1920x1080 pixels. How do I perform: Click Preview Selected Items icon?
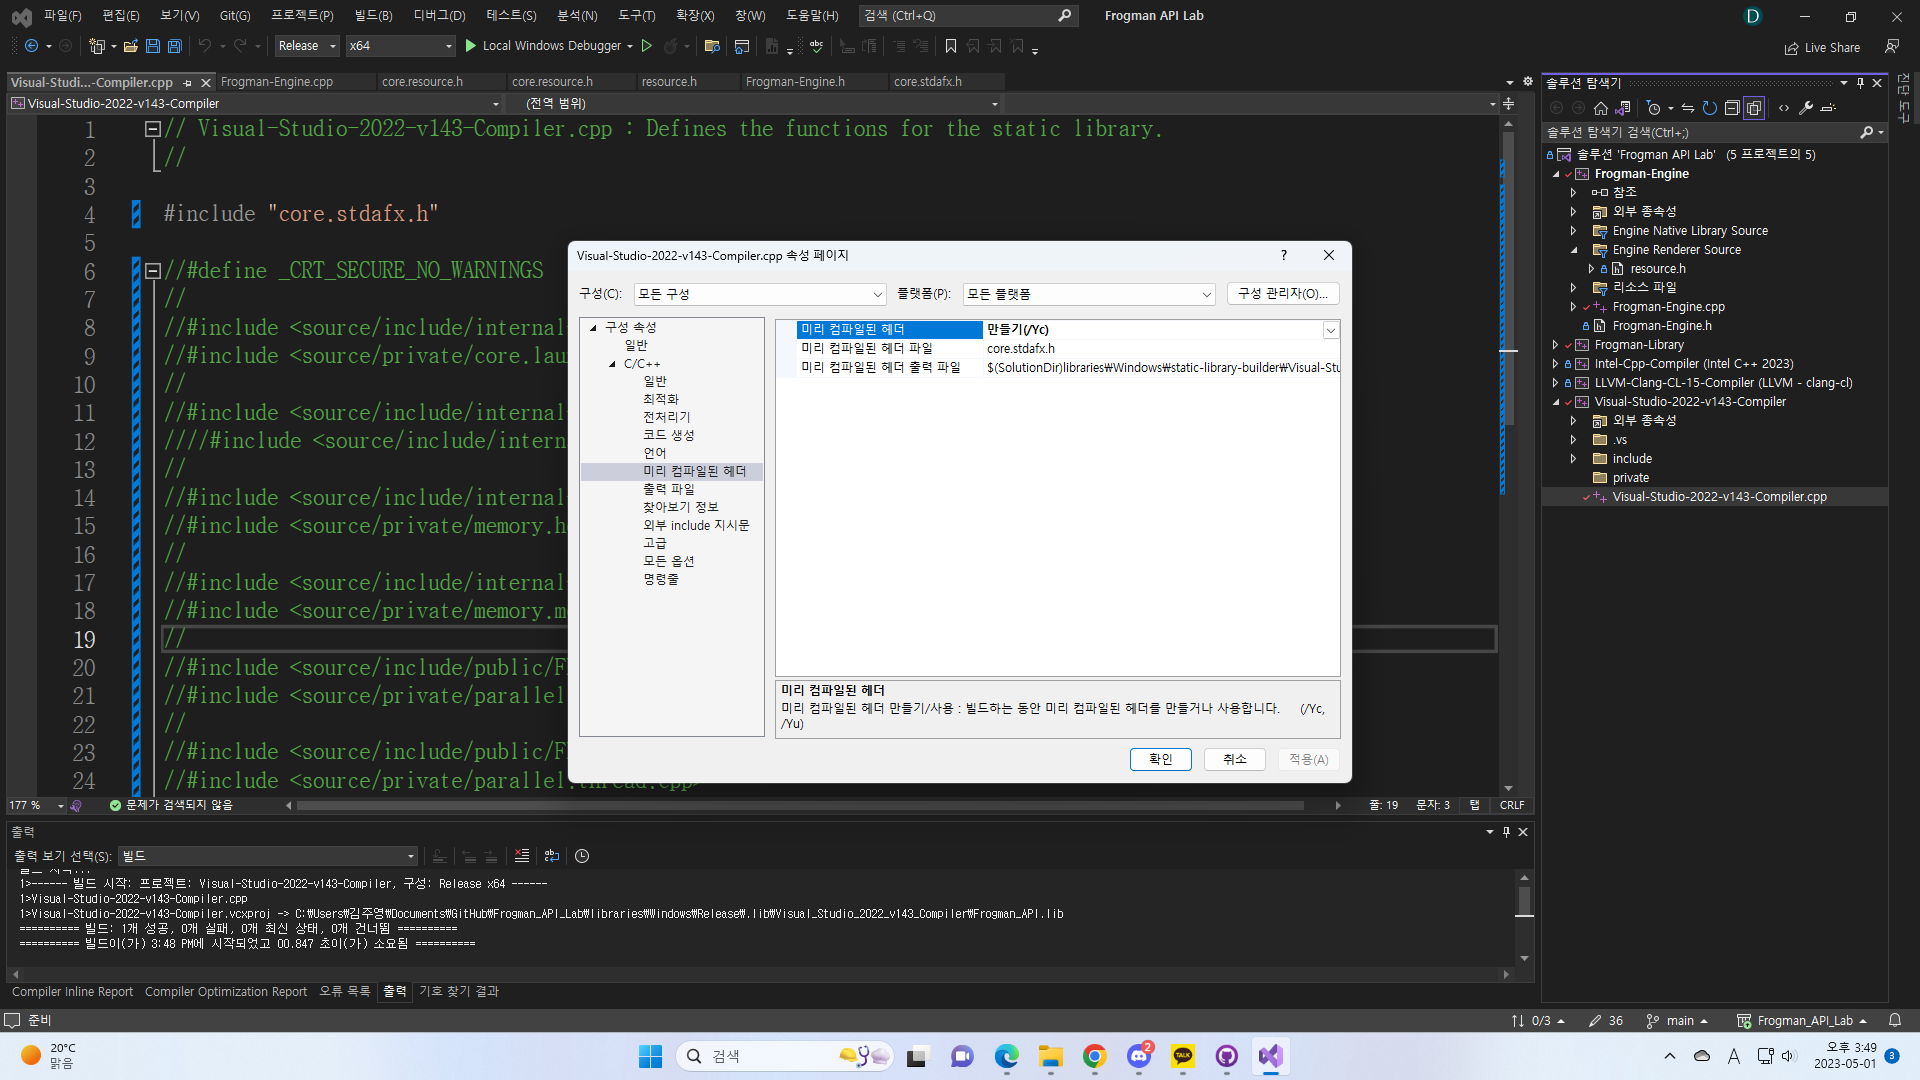click(1828, 108)
